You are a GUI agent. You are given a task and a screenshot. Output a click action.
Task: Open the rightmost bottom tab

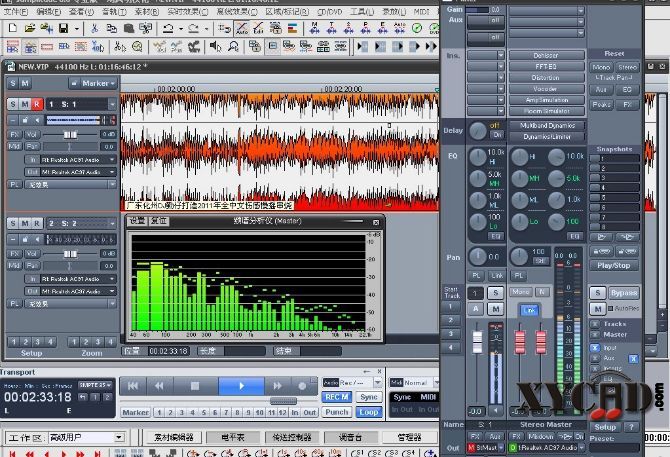pyautogui.click(x=409, y=437)
